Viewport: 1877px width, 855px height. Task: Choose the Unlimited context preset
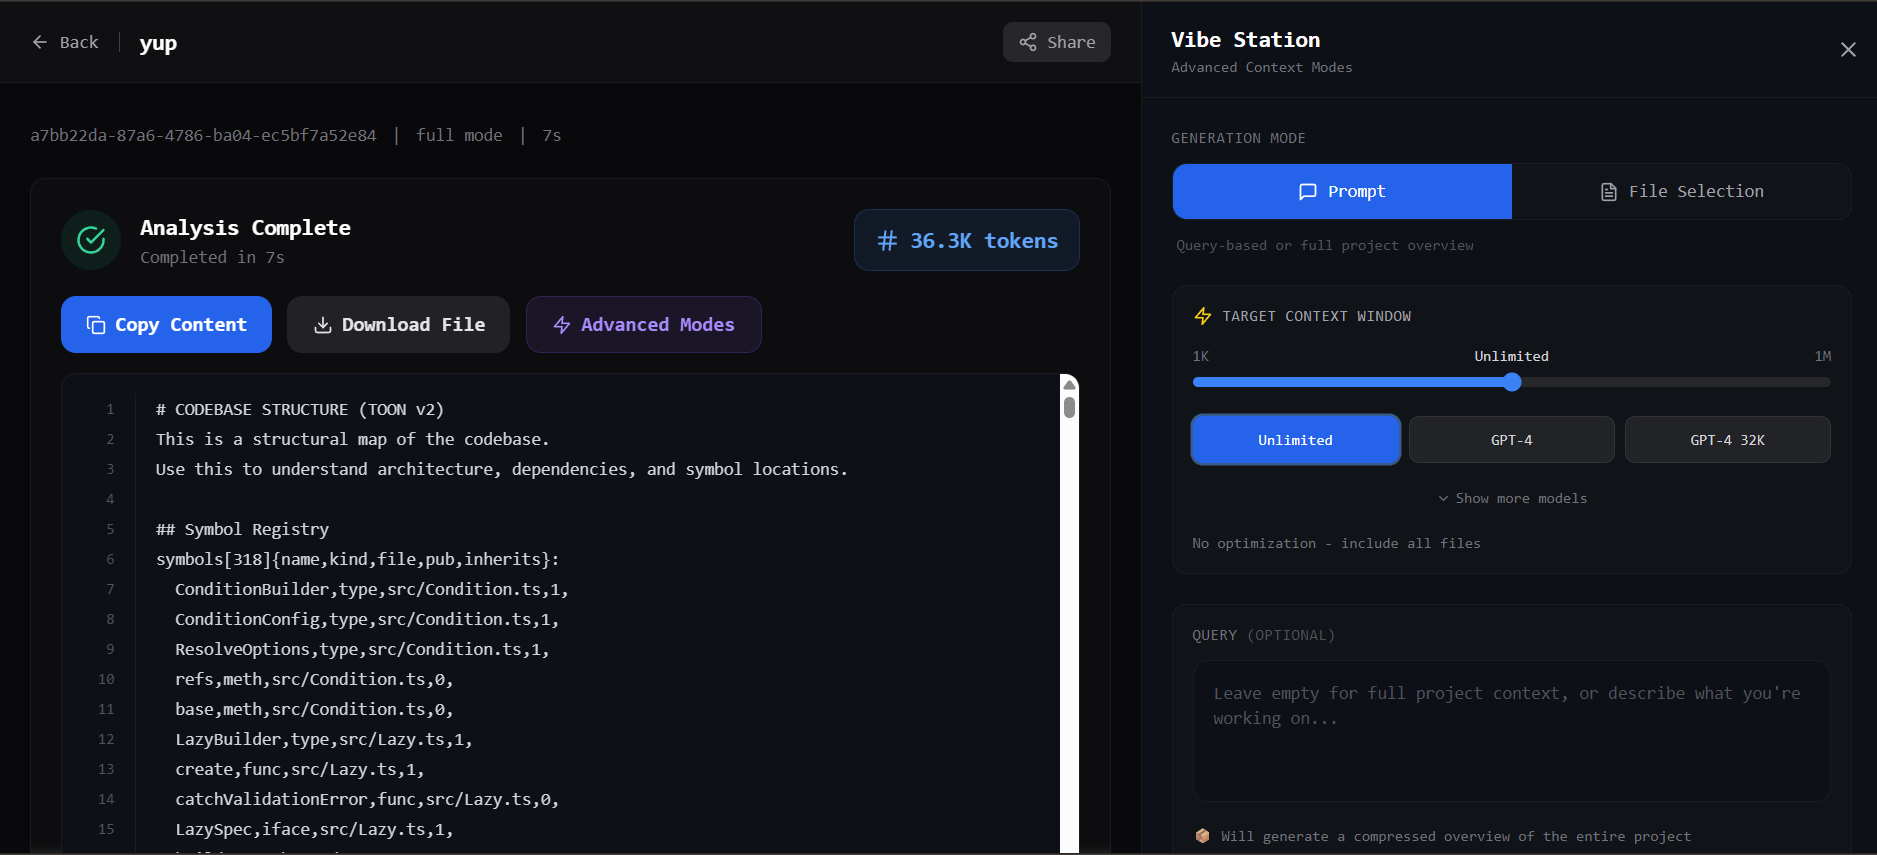(x=1296, y=440)
